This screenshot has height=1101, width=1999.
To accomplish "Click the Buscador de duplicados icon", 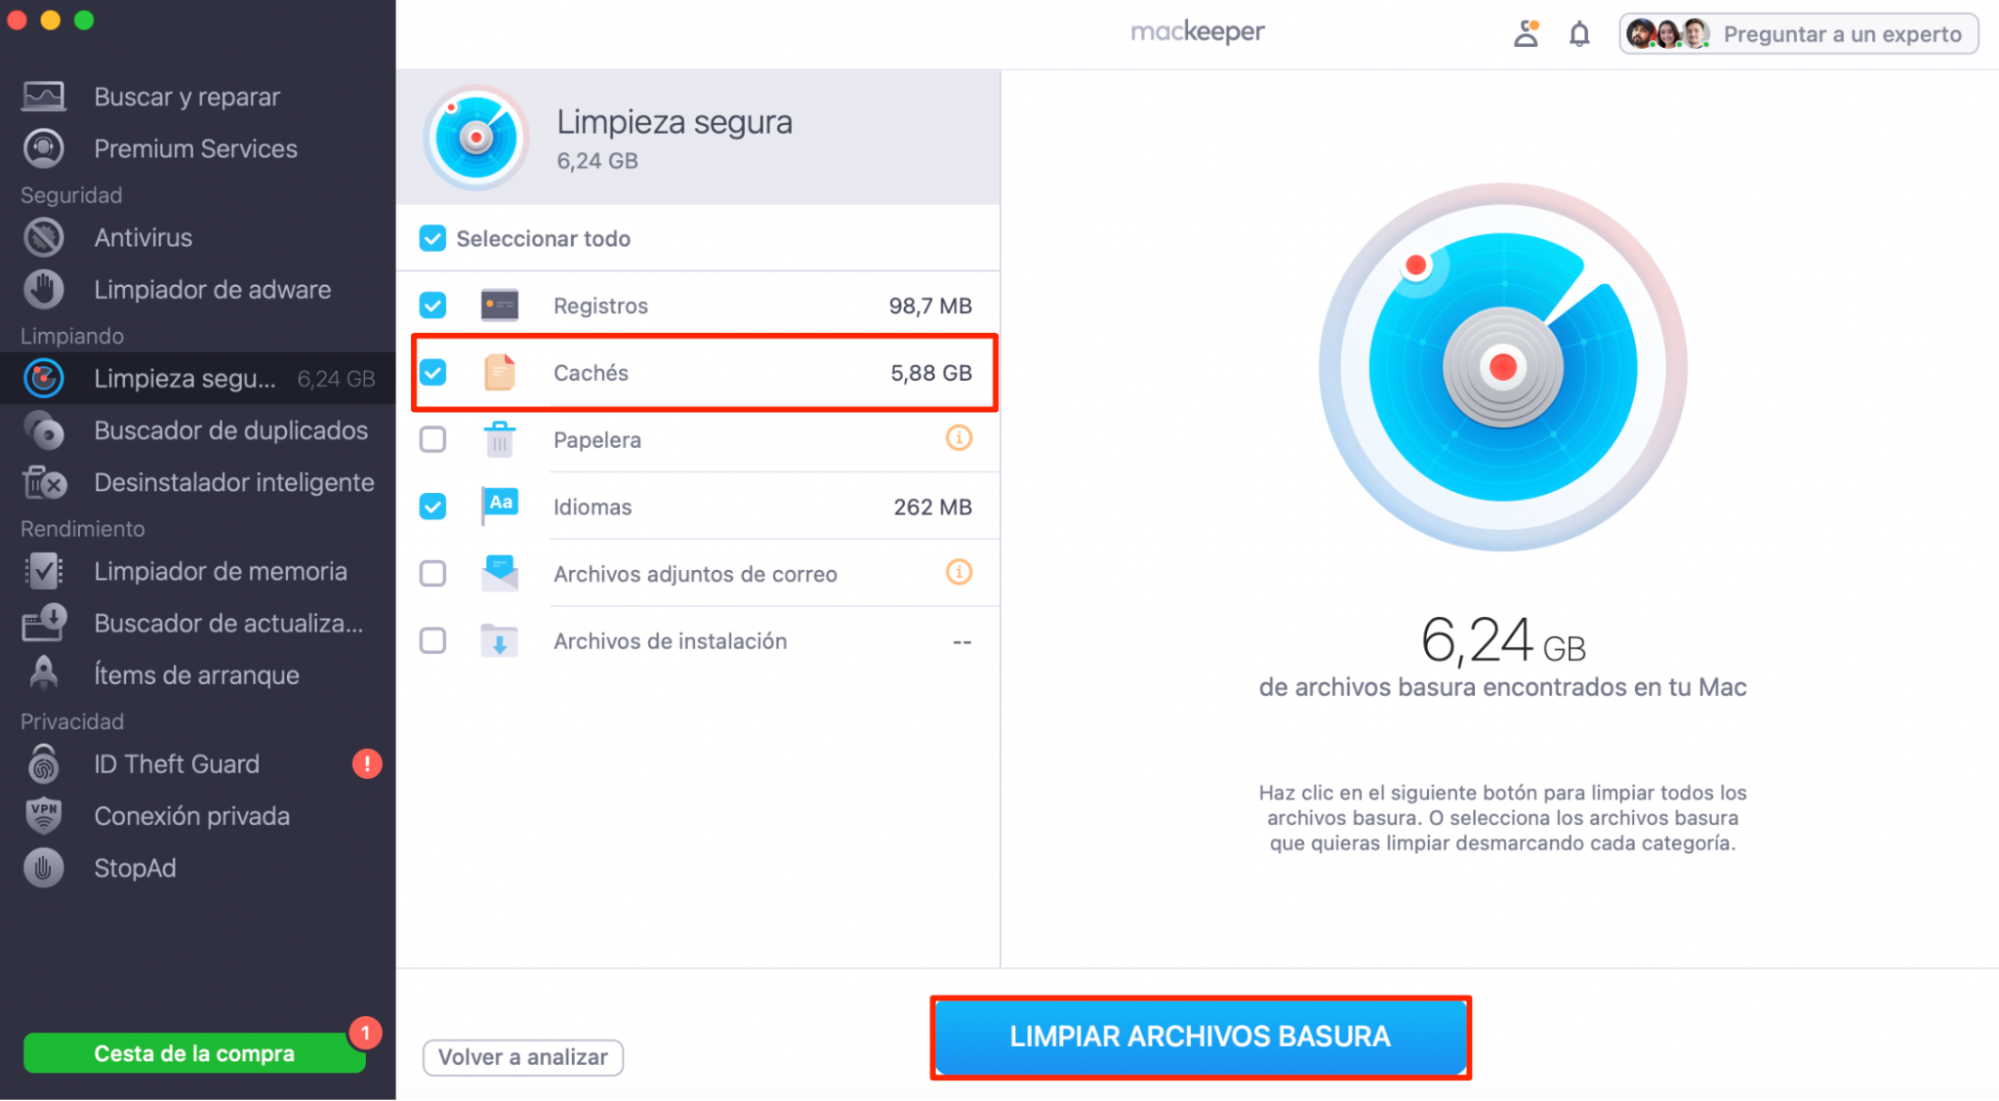I will click(x=43, y=430).
